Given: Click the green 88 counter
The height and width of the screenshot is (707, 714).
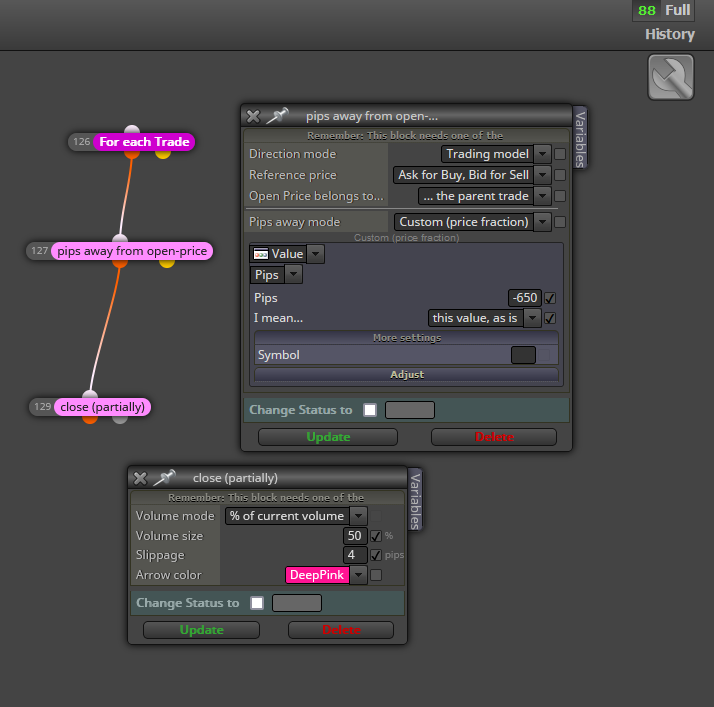Looking at the screenshot, I should tap(647, 10).
